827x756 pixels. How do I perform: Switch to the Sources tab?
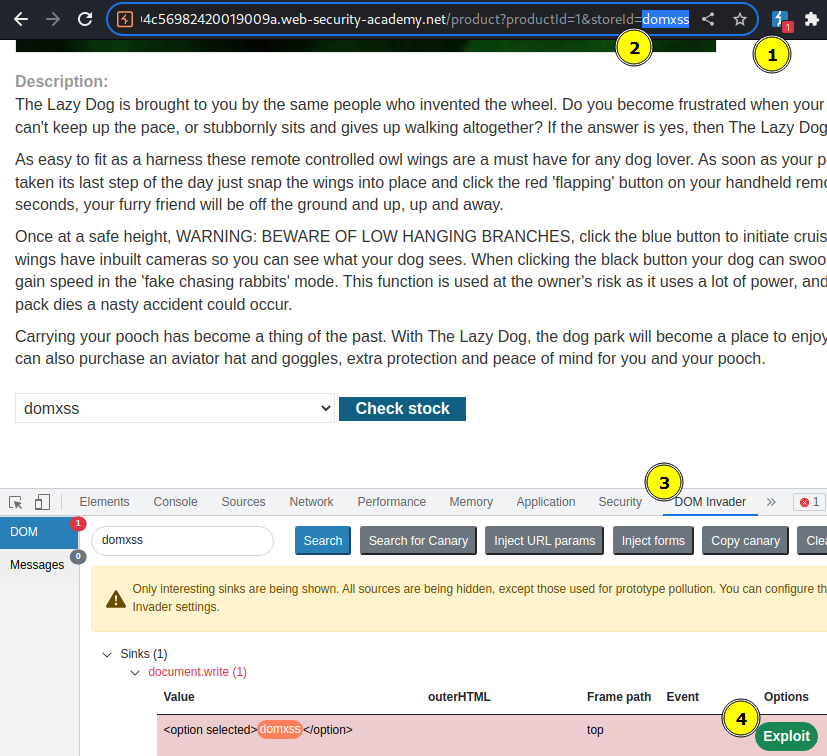click(x=243, y=502)
